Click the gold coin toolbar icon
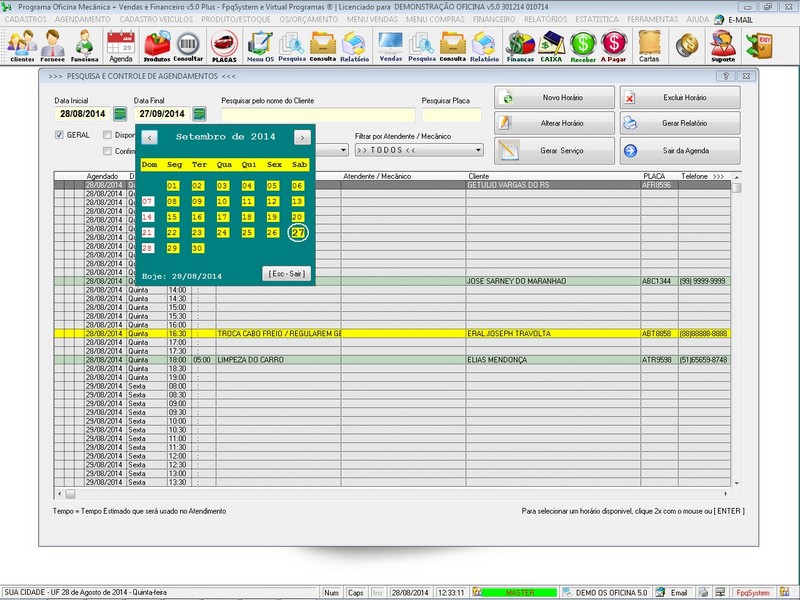Screen dimensions: 800x600 (x=687, y=45)
